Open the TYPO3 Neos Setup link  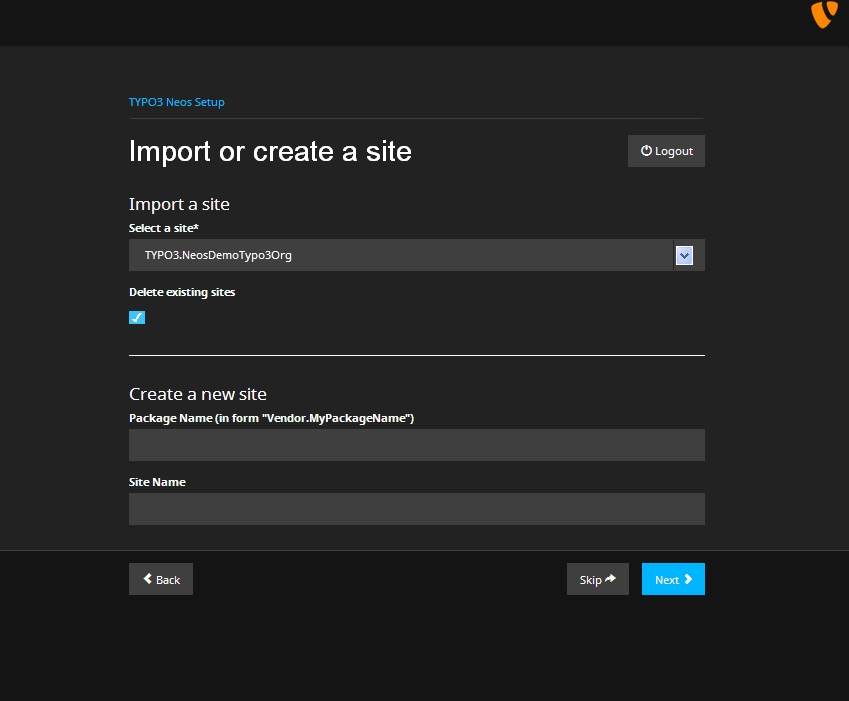click(x=177, y=102)
